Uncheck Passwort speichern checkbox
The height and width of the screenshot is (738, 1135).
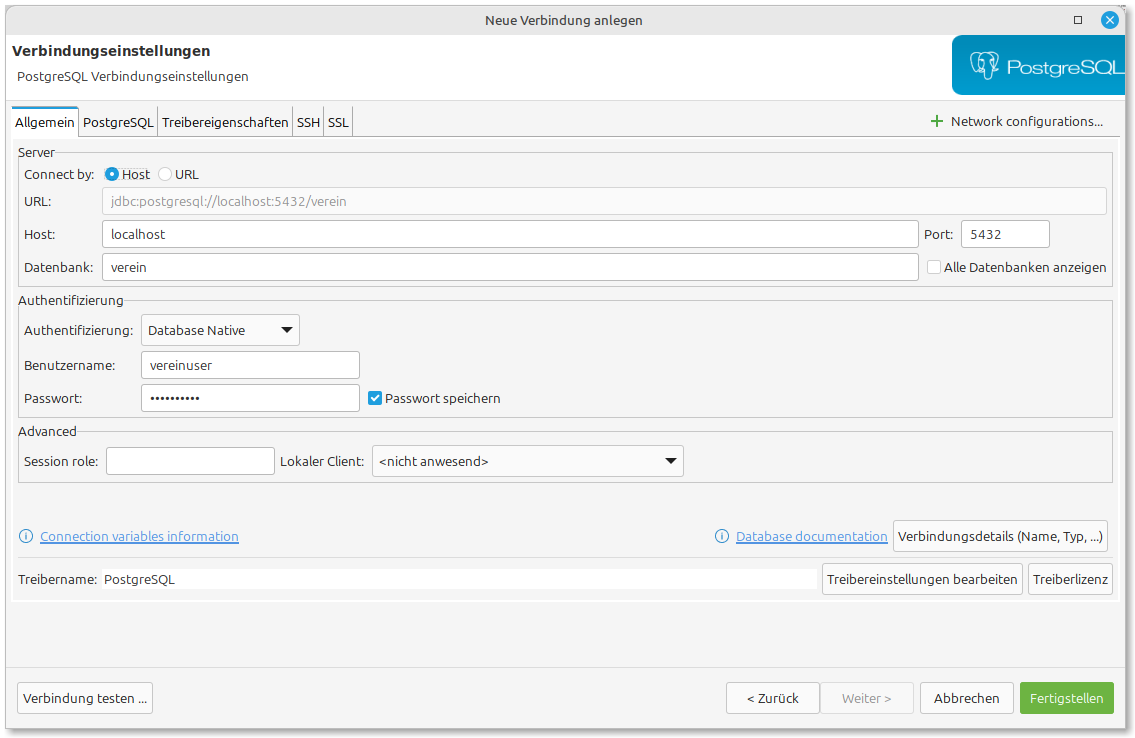pyautogui.click(x=375, y=398)
